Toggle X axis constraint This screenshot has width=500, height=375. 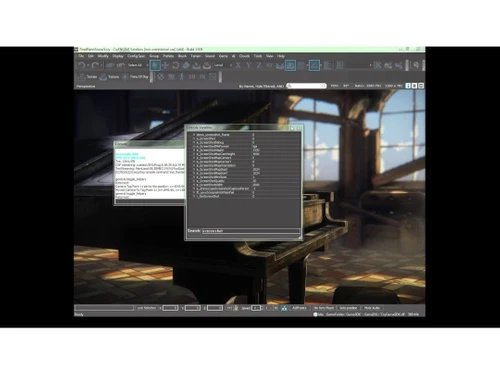[238, 65]
